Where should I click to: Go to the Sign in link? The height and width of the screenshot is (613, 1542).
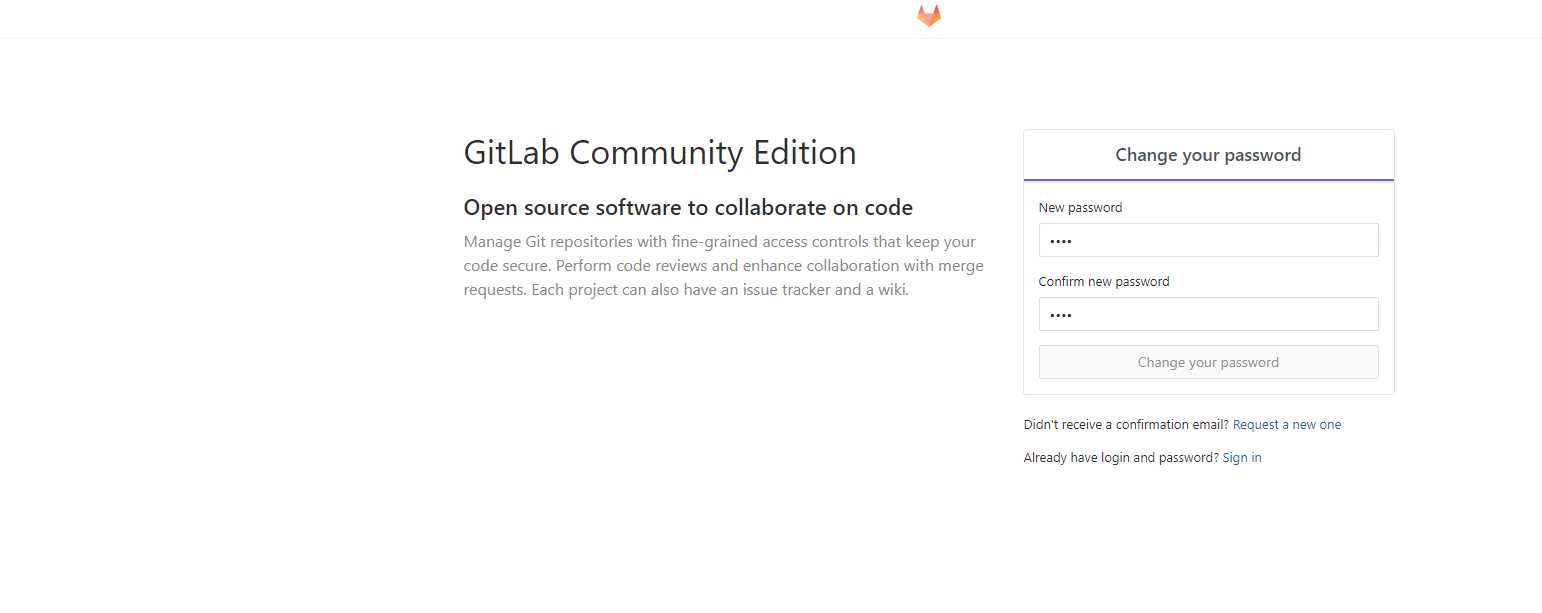click(1242, 458)
